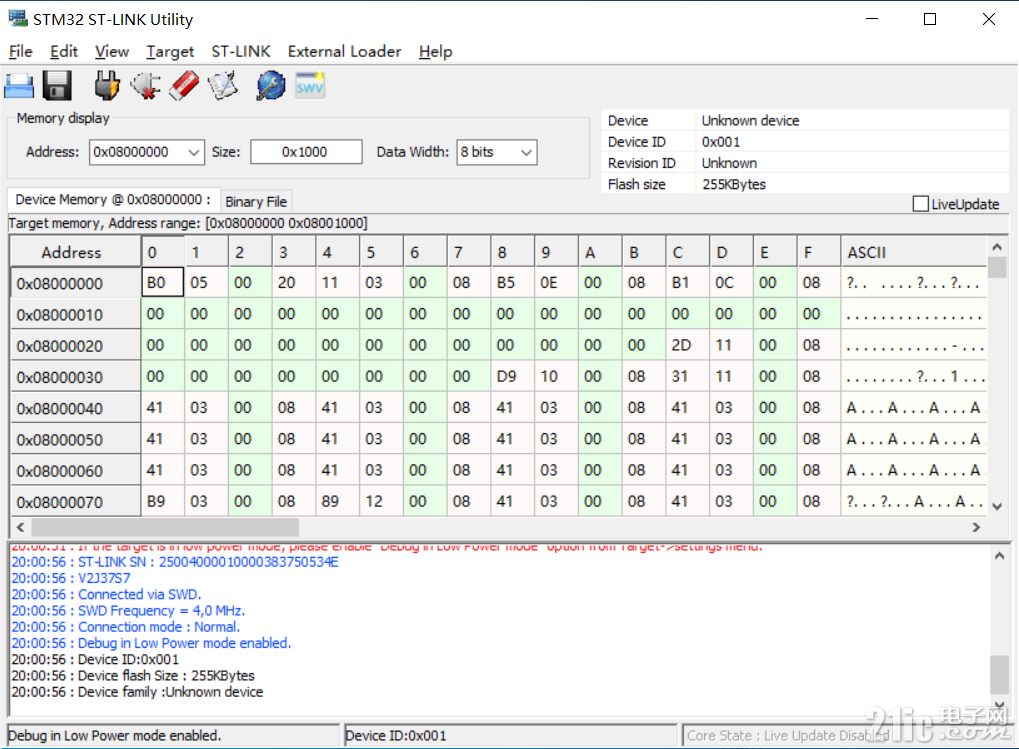This screenshot has height=749, width=1019.
Task: Click the Size input field
Action: (x=306, y=152)
